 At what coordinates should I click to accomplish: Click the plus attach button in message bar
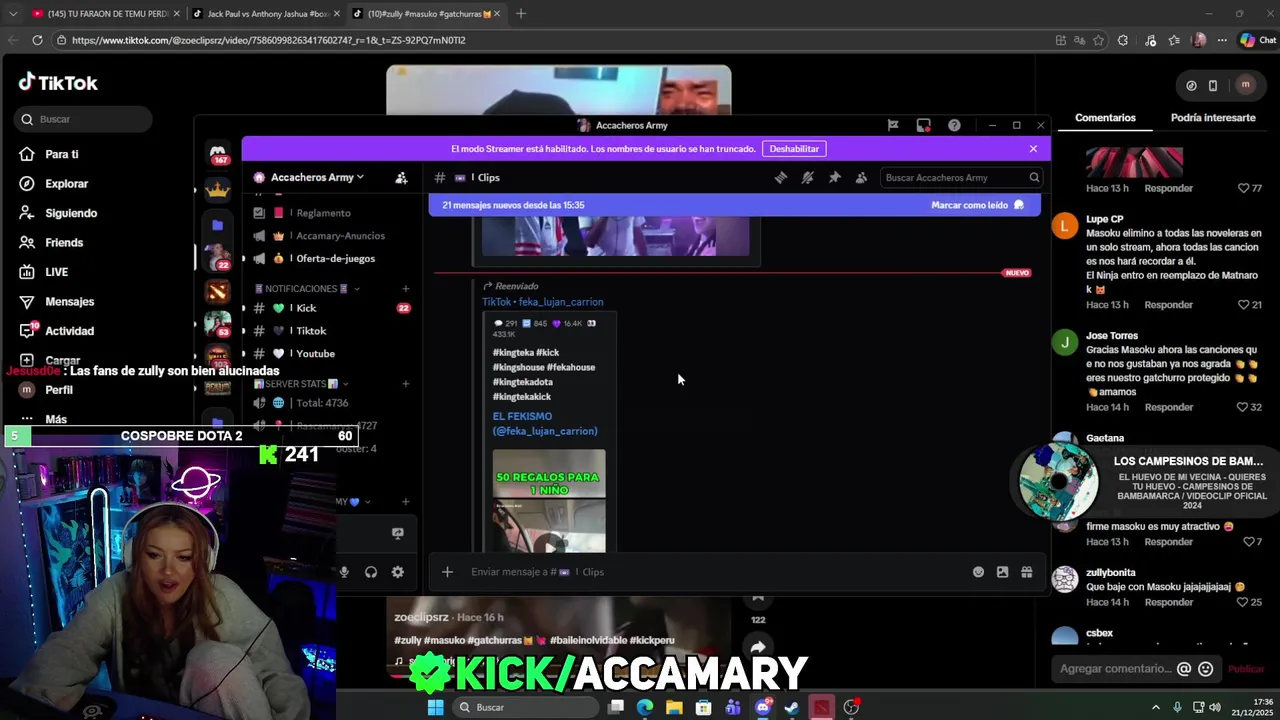click(447, 572)
